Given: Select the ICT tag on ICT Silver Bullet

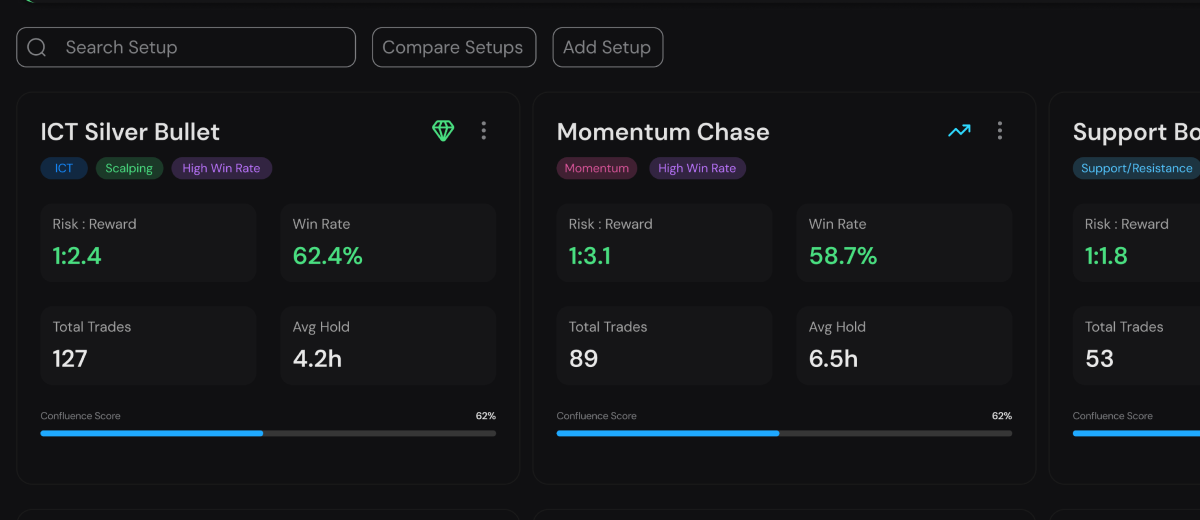Looking at the screenshot, I should point(64,168).
